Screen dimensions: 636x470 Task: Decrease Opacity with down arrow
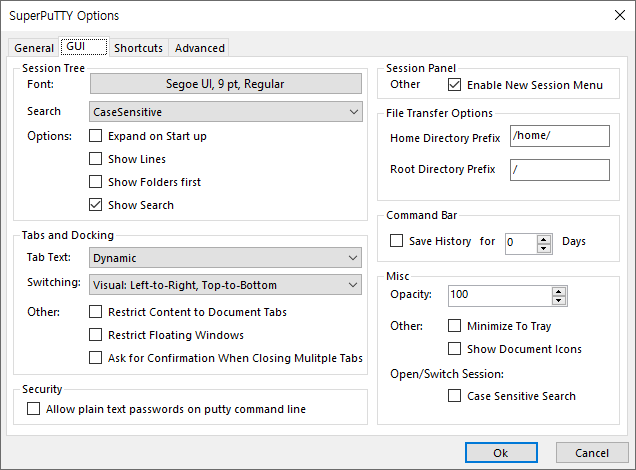[x=559, y=300]
